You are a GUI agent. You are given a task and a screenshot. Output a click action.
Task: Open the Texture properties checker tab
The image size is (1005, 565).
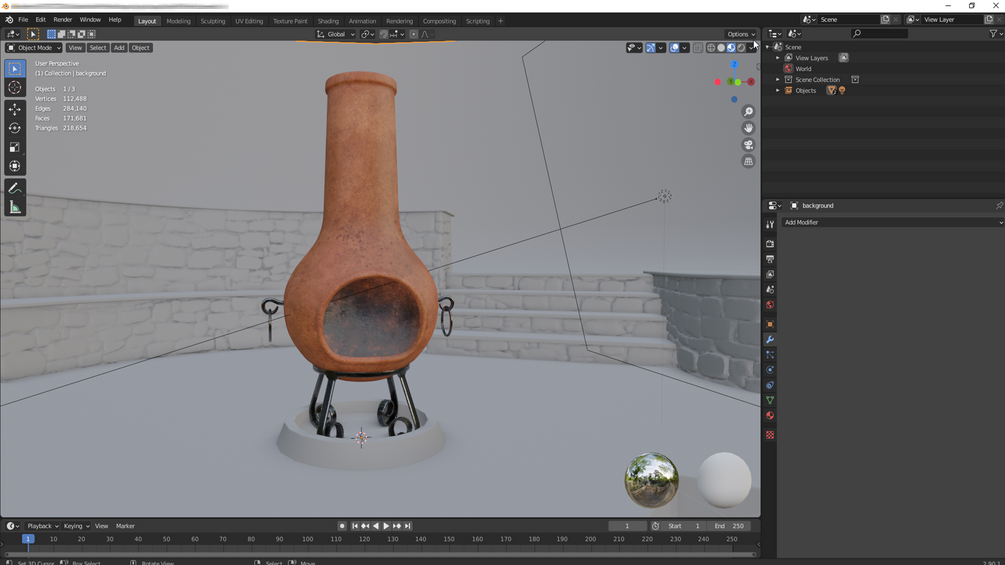click(x=770, y=435)
